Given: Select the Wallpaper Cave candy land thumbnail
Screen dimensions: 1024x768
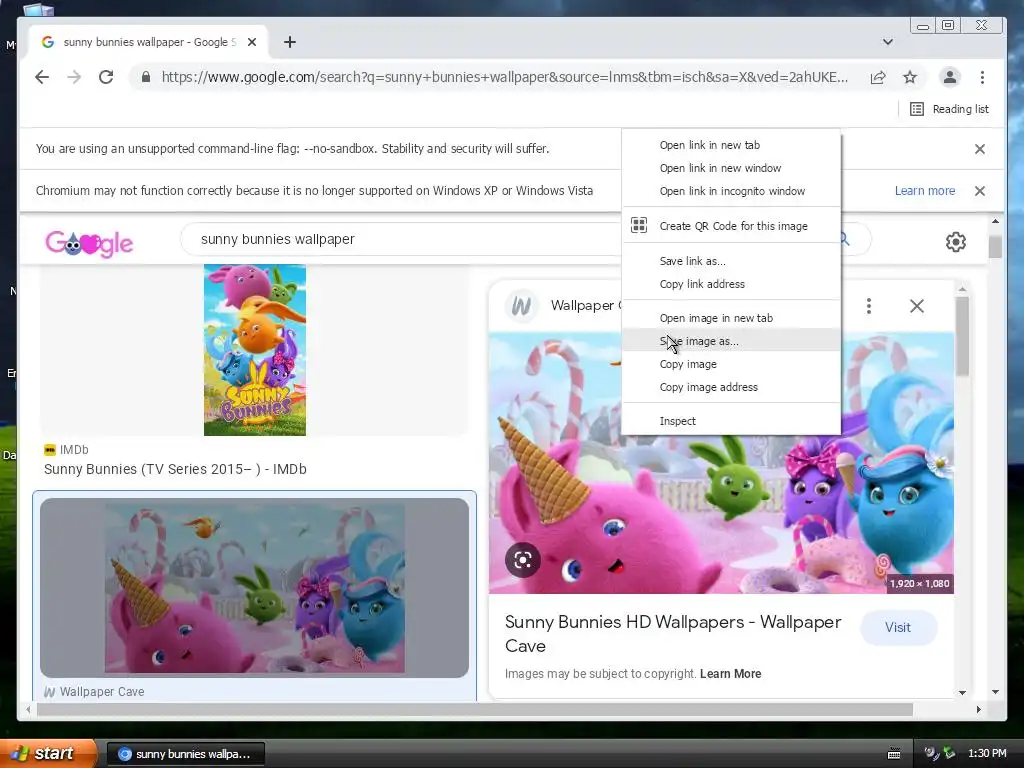Looking at the screenshot, I should (255, 588).
